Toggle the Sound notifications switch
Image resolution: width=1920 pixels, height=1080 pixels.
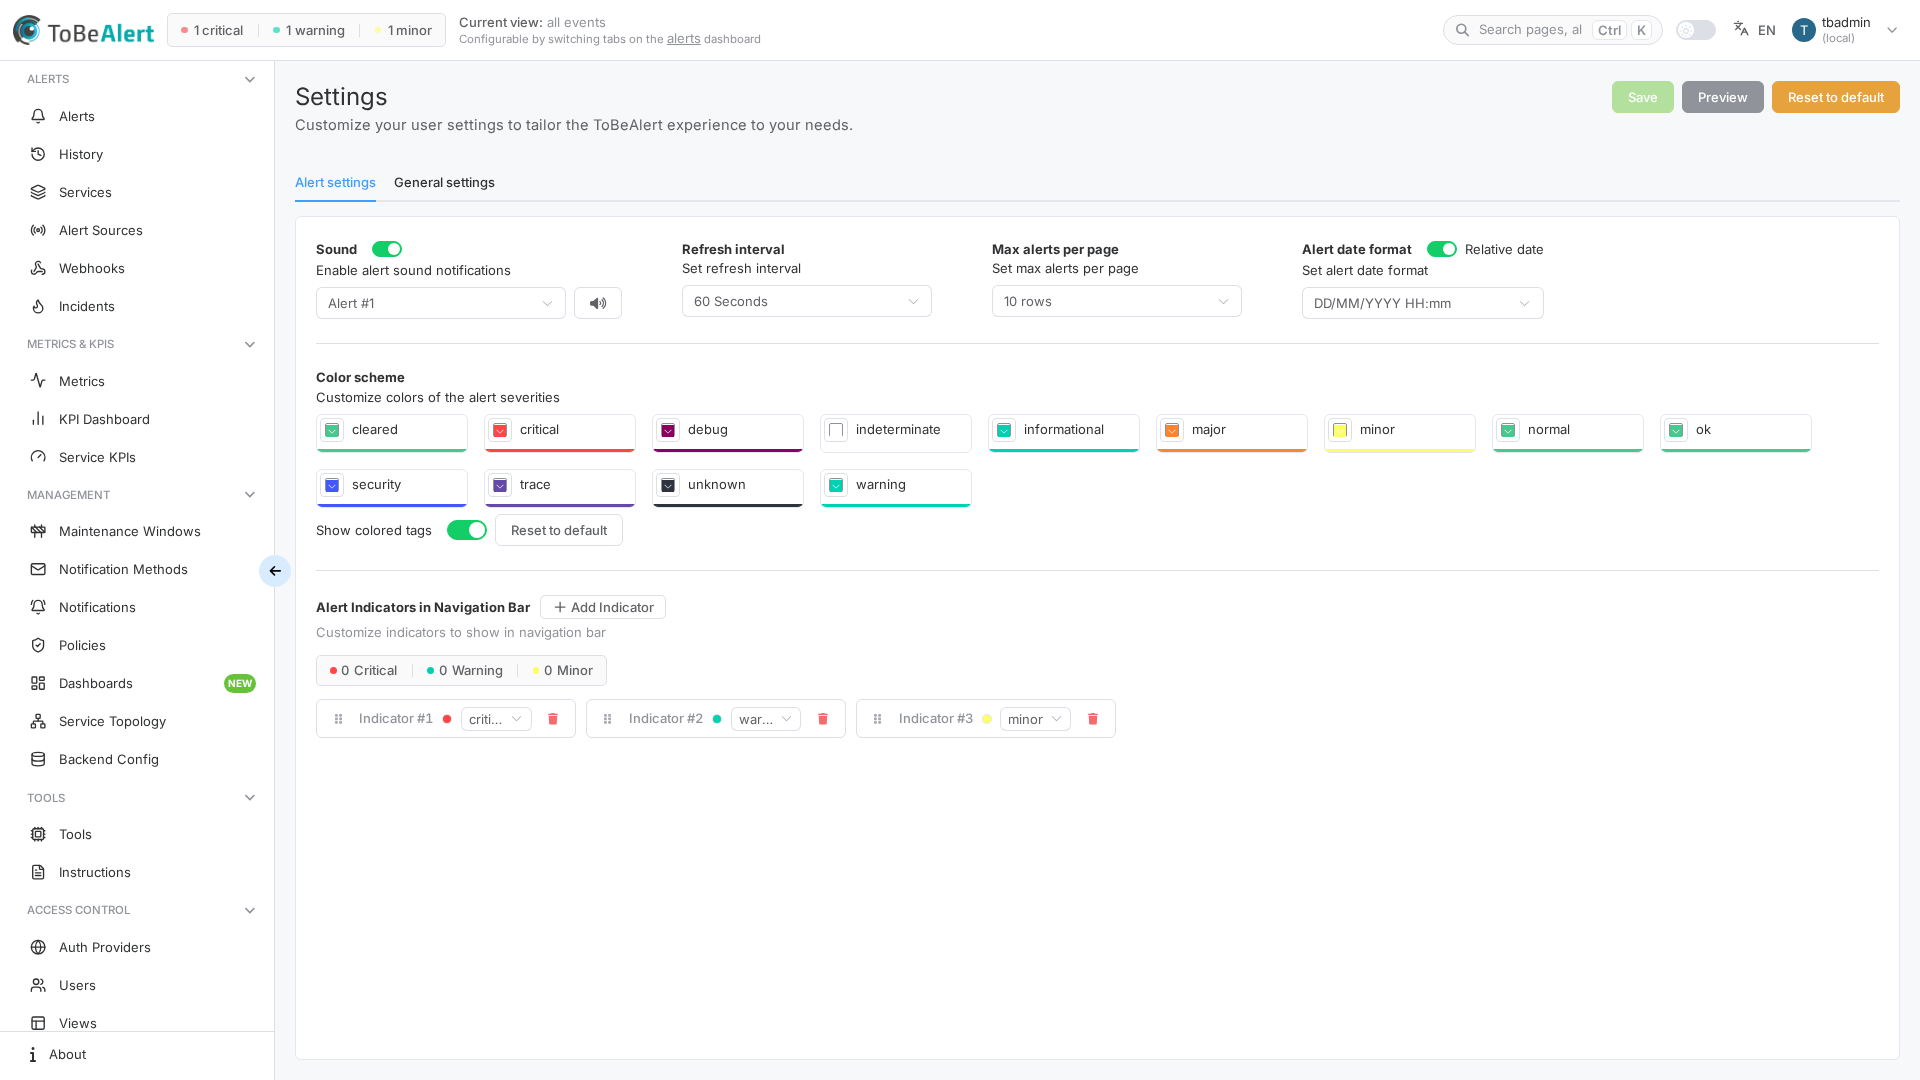click(387, 249)
